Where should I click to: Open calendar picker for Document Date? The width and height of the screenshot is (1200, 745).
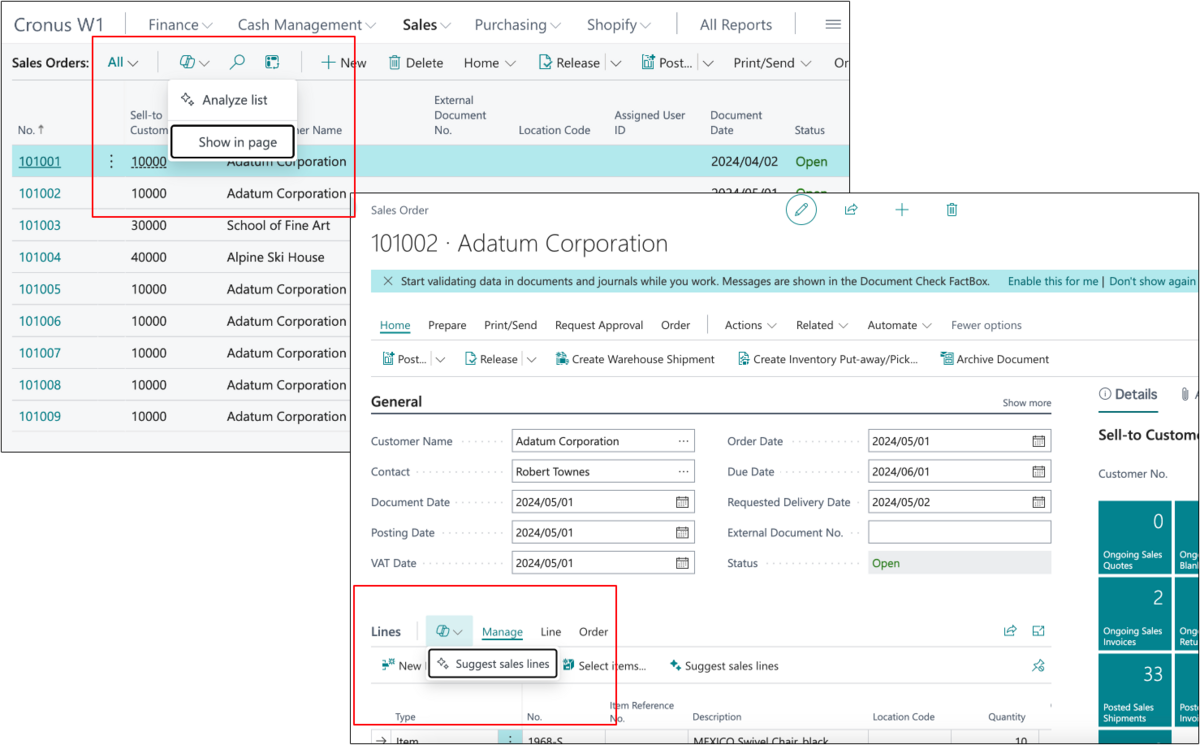coord(683,502)
